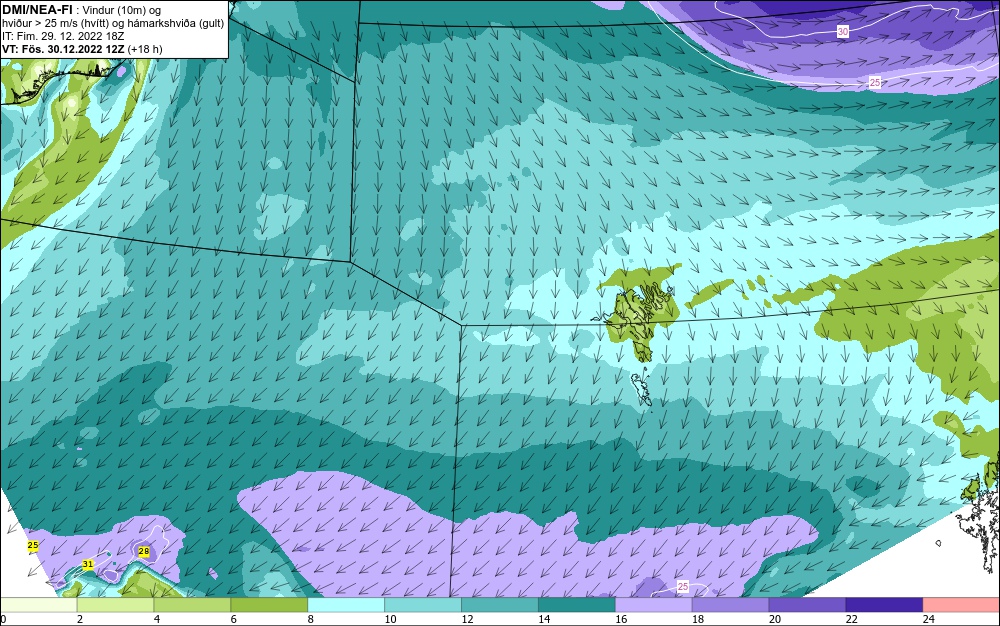Select the dark teal 14–16 m/s legend swatch
The width and height of the screenshot is (1000, 626).
[577, 605]
